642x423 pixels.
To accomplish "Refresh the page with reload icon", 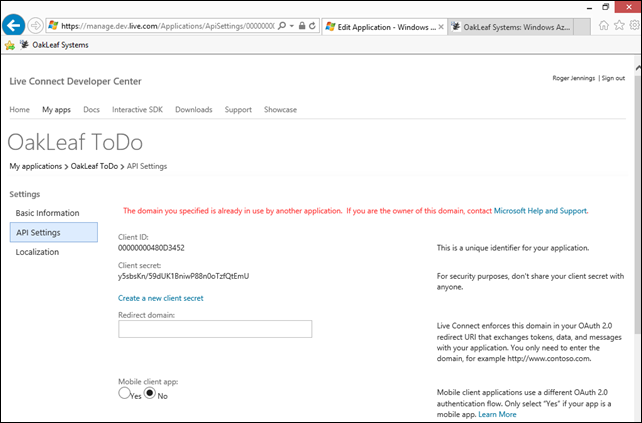I will 312,26.
